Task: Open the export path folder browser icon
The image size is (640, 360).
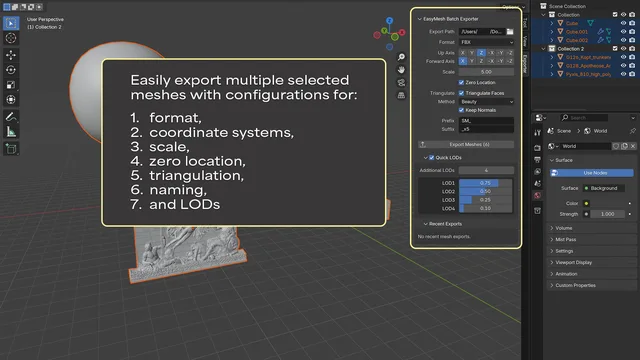Action: [x=510, y=31]
